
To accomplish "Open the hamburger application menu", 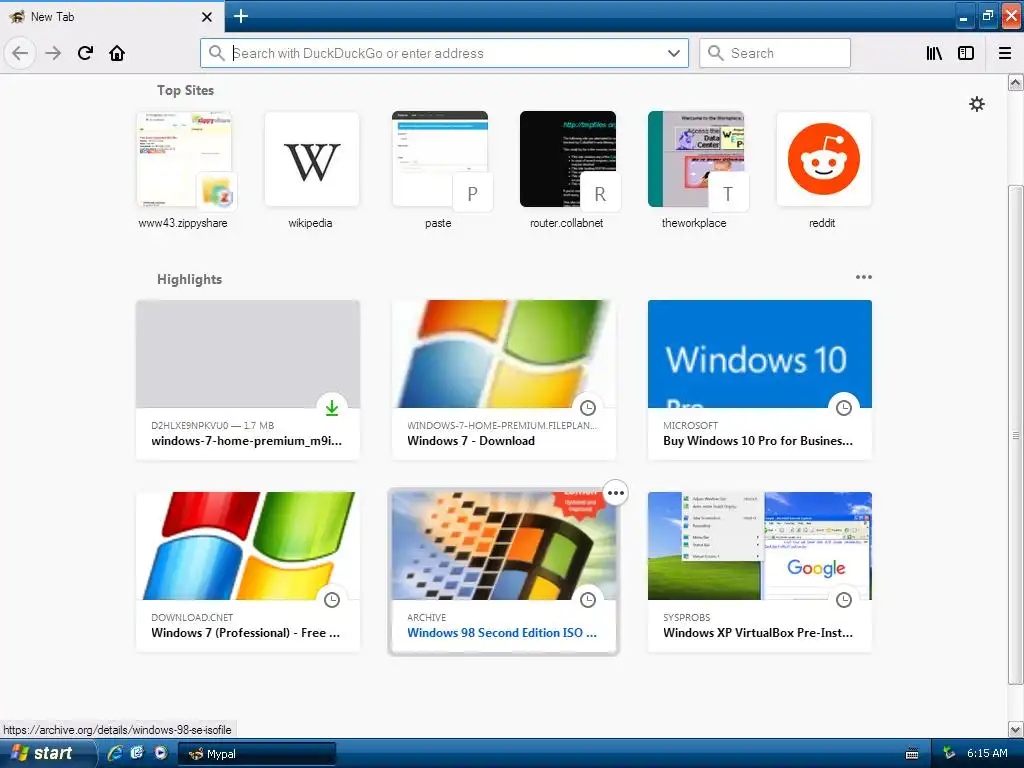I will click(1005, 53).
